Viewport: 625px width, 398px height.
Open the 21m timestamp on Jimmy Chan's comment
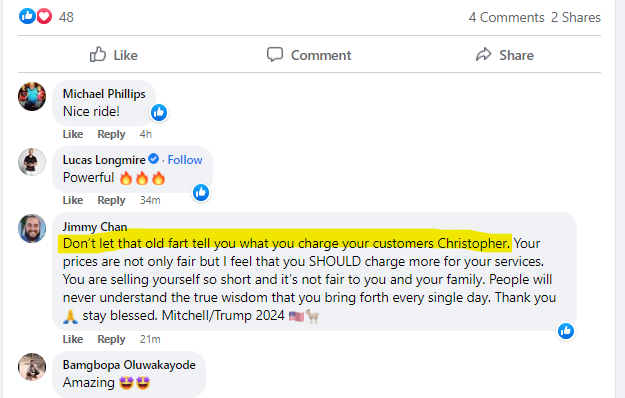(x=150, y=339)
